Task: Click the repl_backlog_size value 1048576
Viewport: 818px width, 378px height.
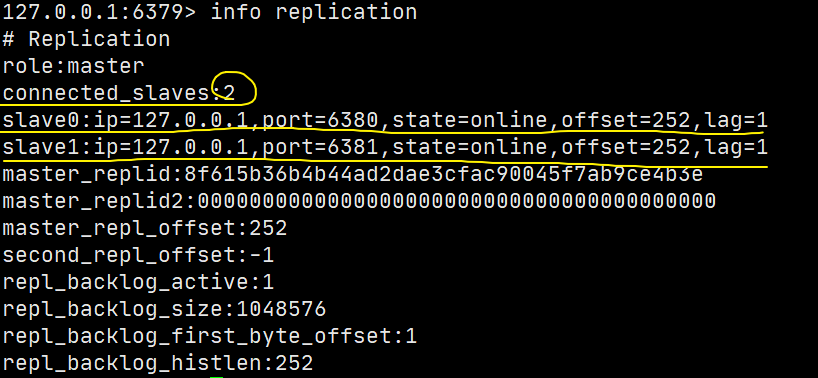Action: click(281, 310)
